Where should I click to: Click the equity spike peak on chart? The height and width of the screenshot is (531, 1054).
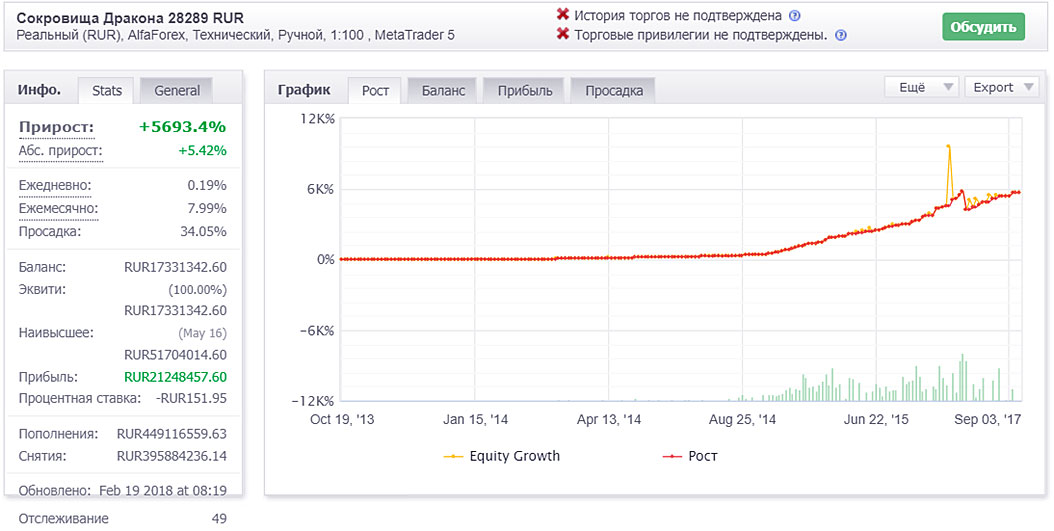point(947,146)
